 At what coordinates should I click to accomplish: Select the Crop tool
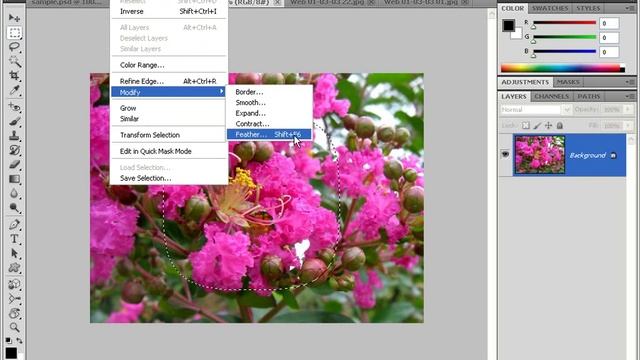coord(14,76)
